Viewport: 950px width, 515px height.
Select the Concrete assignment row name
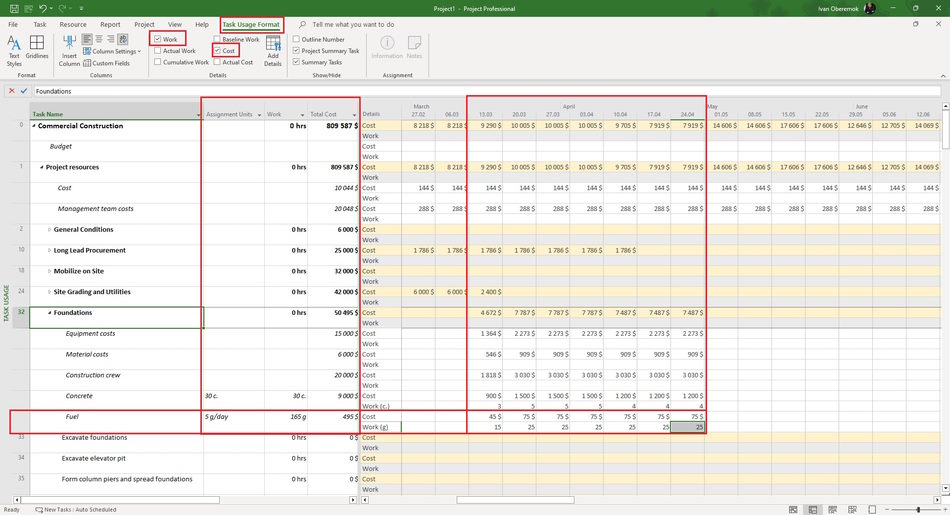pyautogui.click(x=79, y=396)
